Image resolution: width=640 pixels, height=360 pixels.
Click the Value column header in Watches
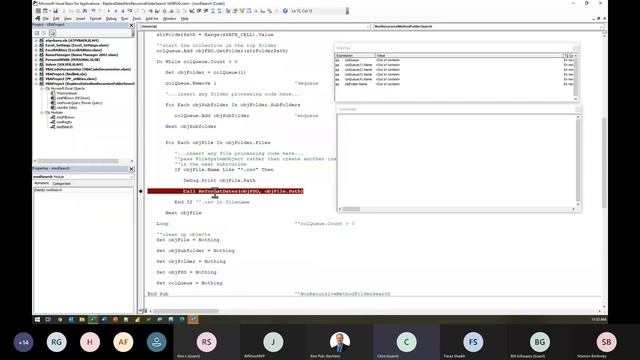tap(469, 56)
